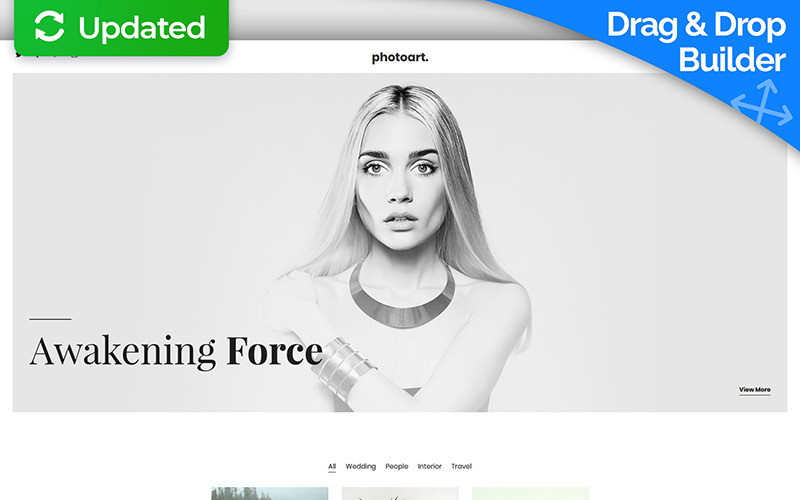Click the Awakening Force headline

click(x=176, y=351)
